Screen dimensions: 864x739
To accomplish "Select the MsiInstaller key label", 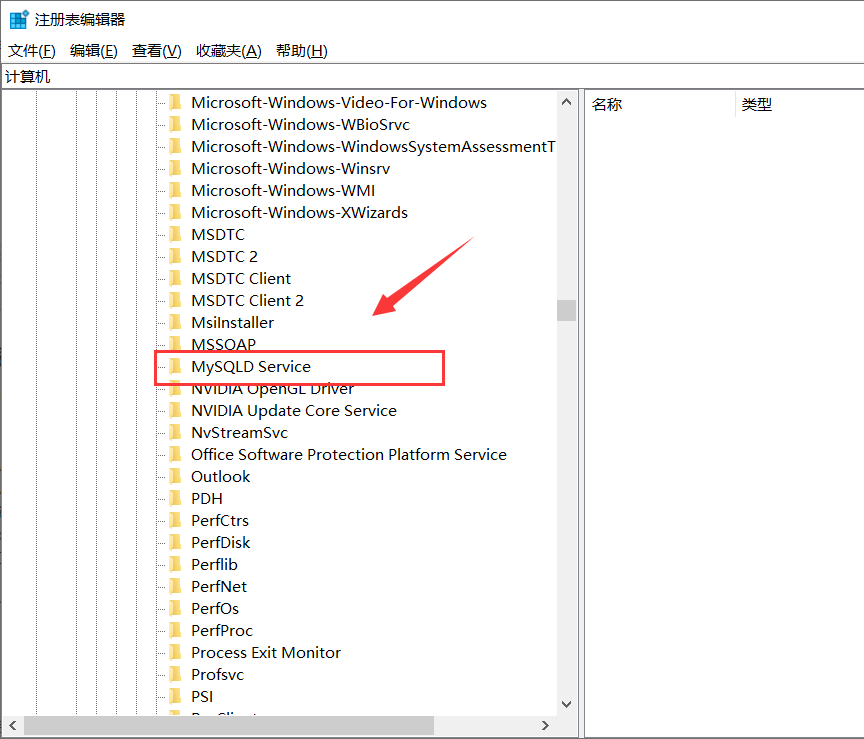I will click(233, 323).
